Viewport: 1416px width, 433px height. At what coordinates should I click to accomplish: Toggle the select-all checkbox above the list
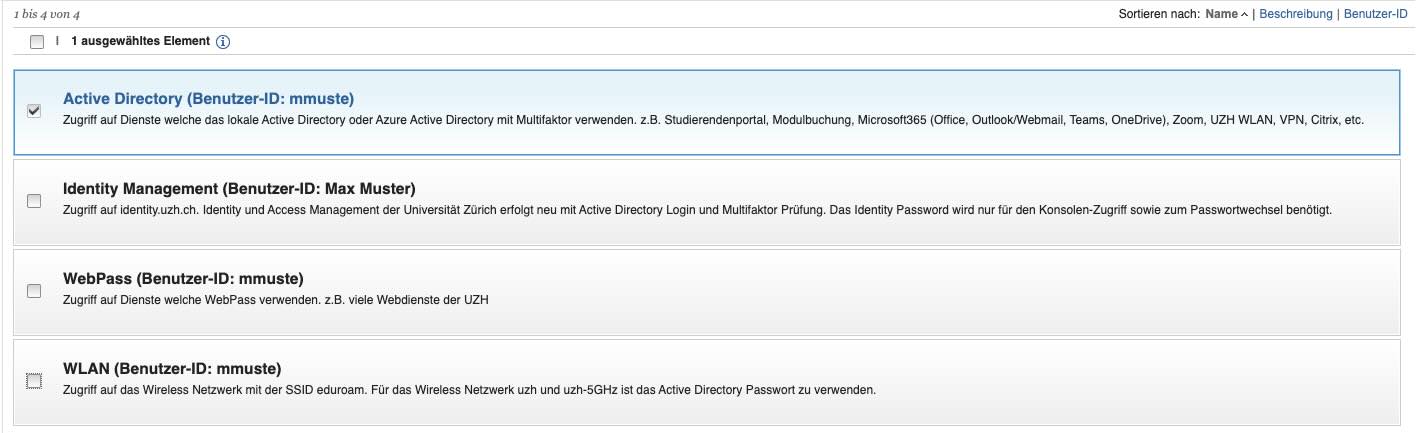(37, 42)
